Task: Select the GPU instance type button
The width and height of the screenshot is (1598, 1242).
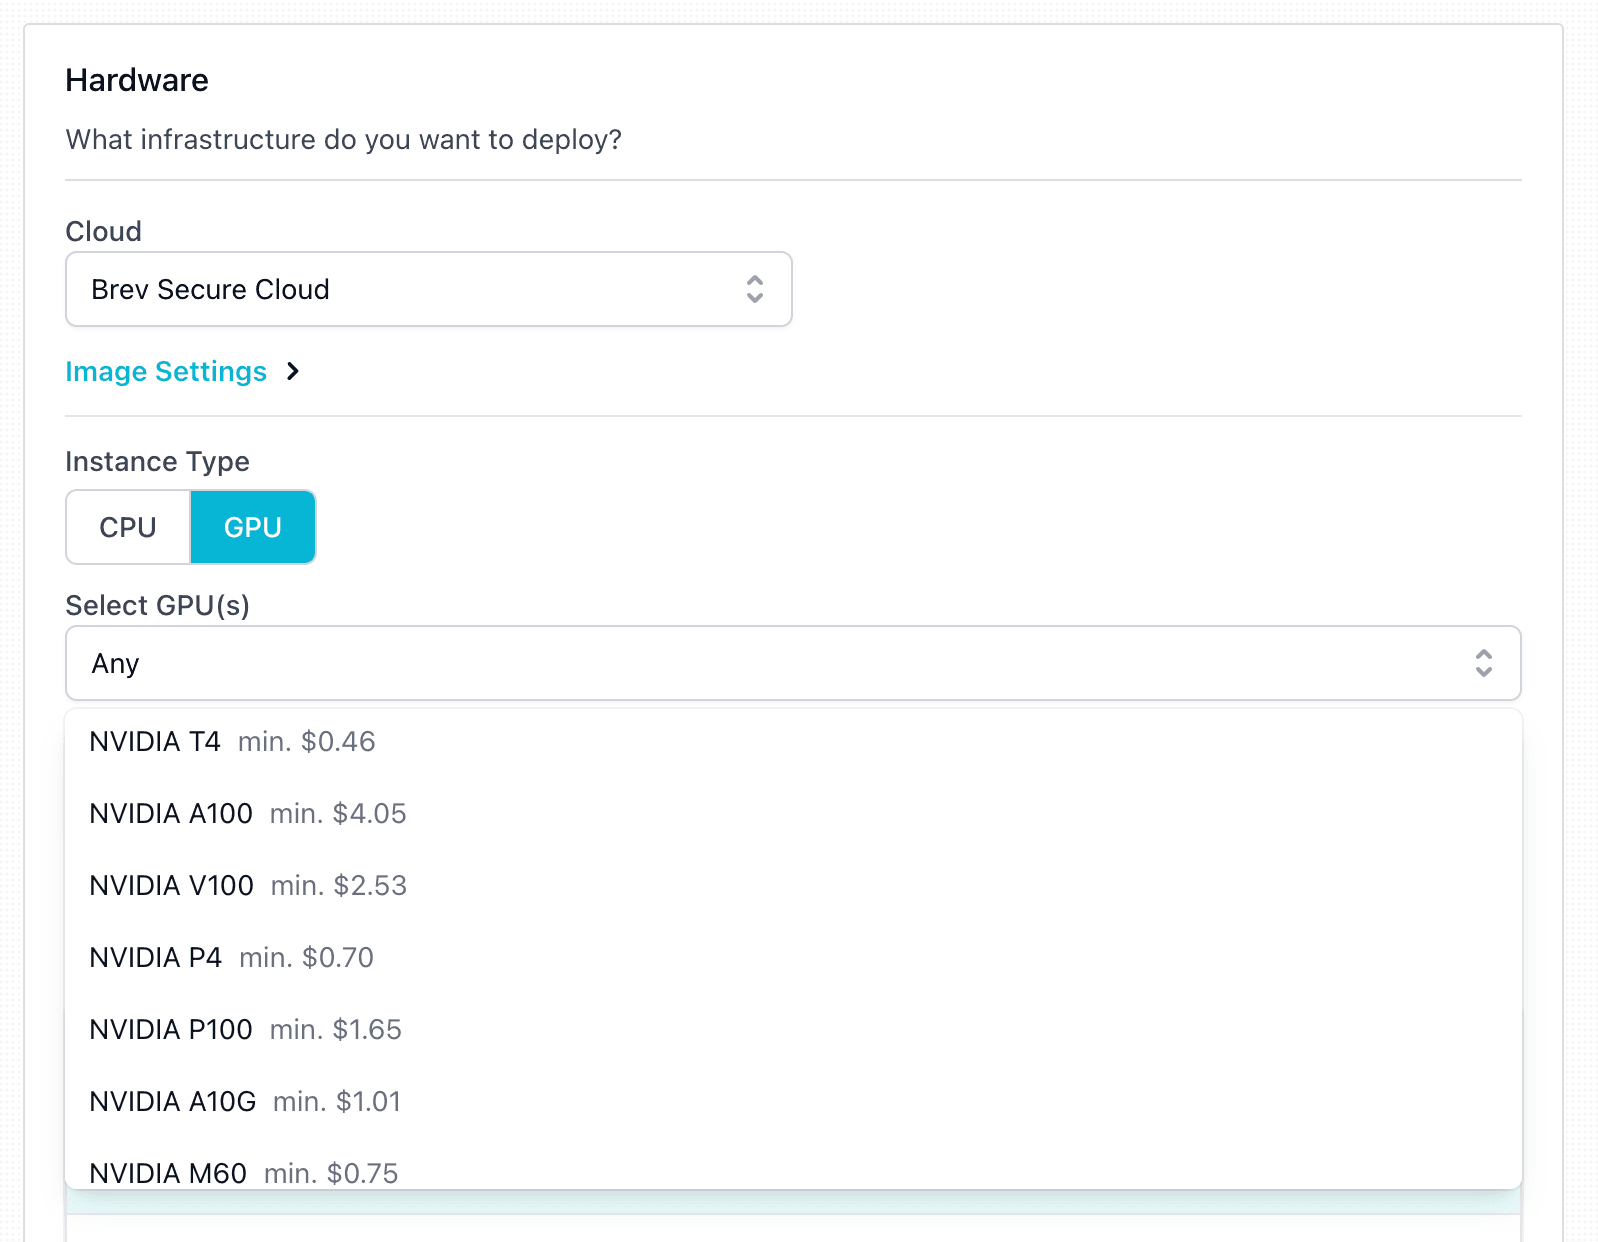Action: pos(253,527)
